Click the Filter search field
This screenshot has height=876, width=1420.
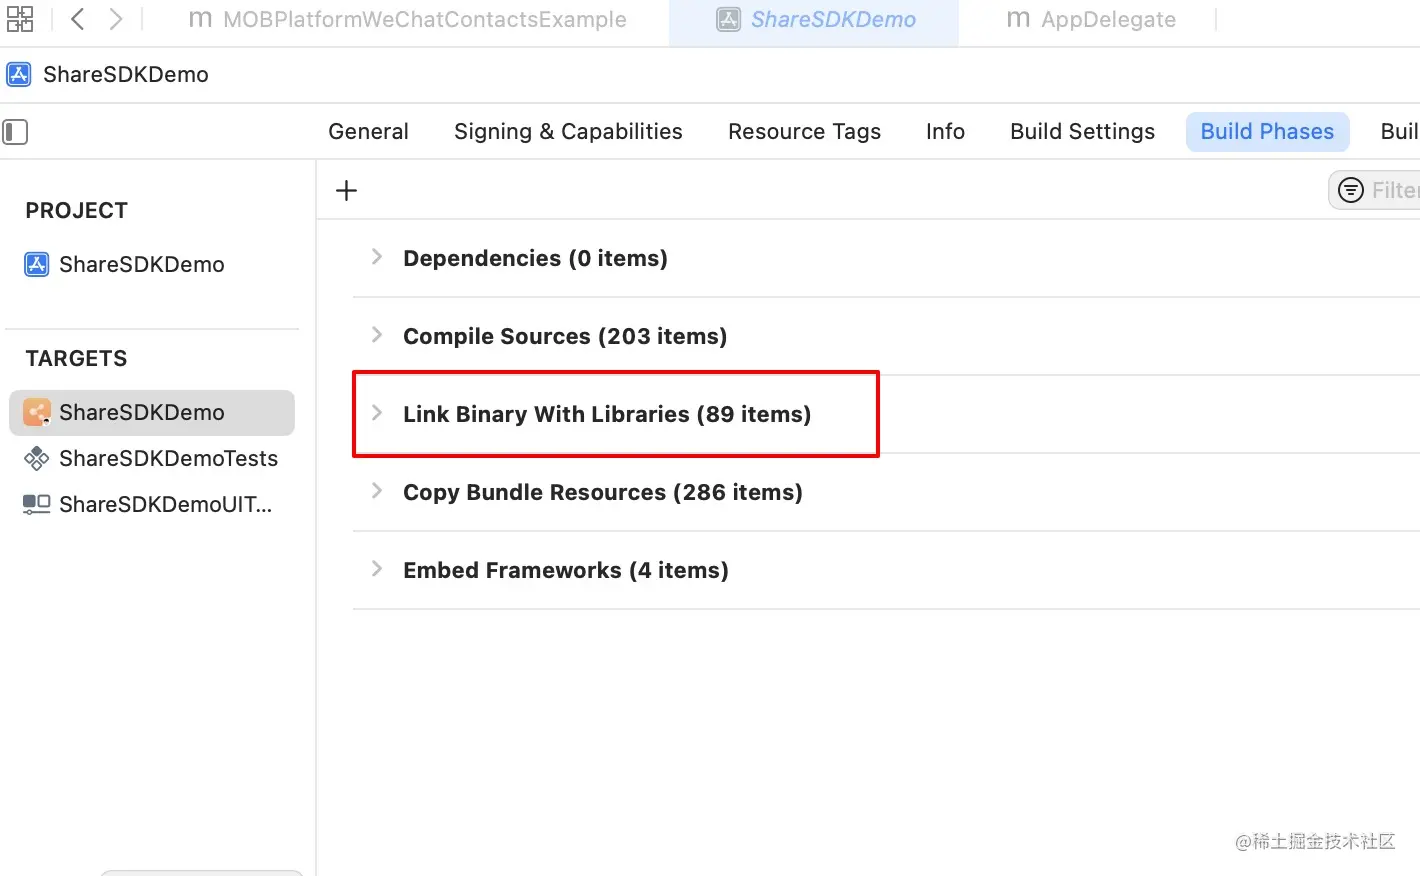(x=1375, y=190)
